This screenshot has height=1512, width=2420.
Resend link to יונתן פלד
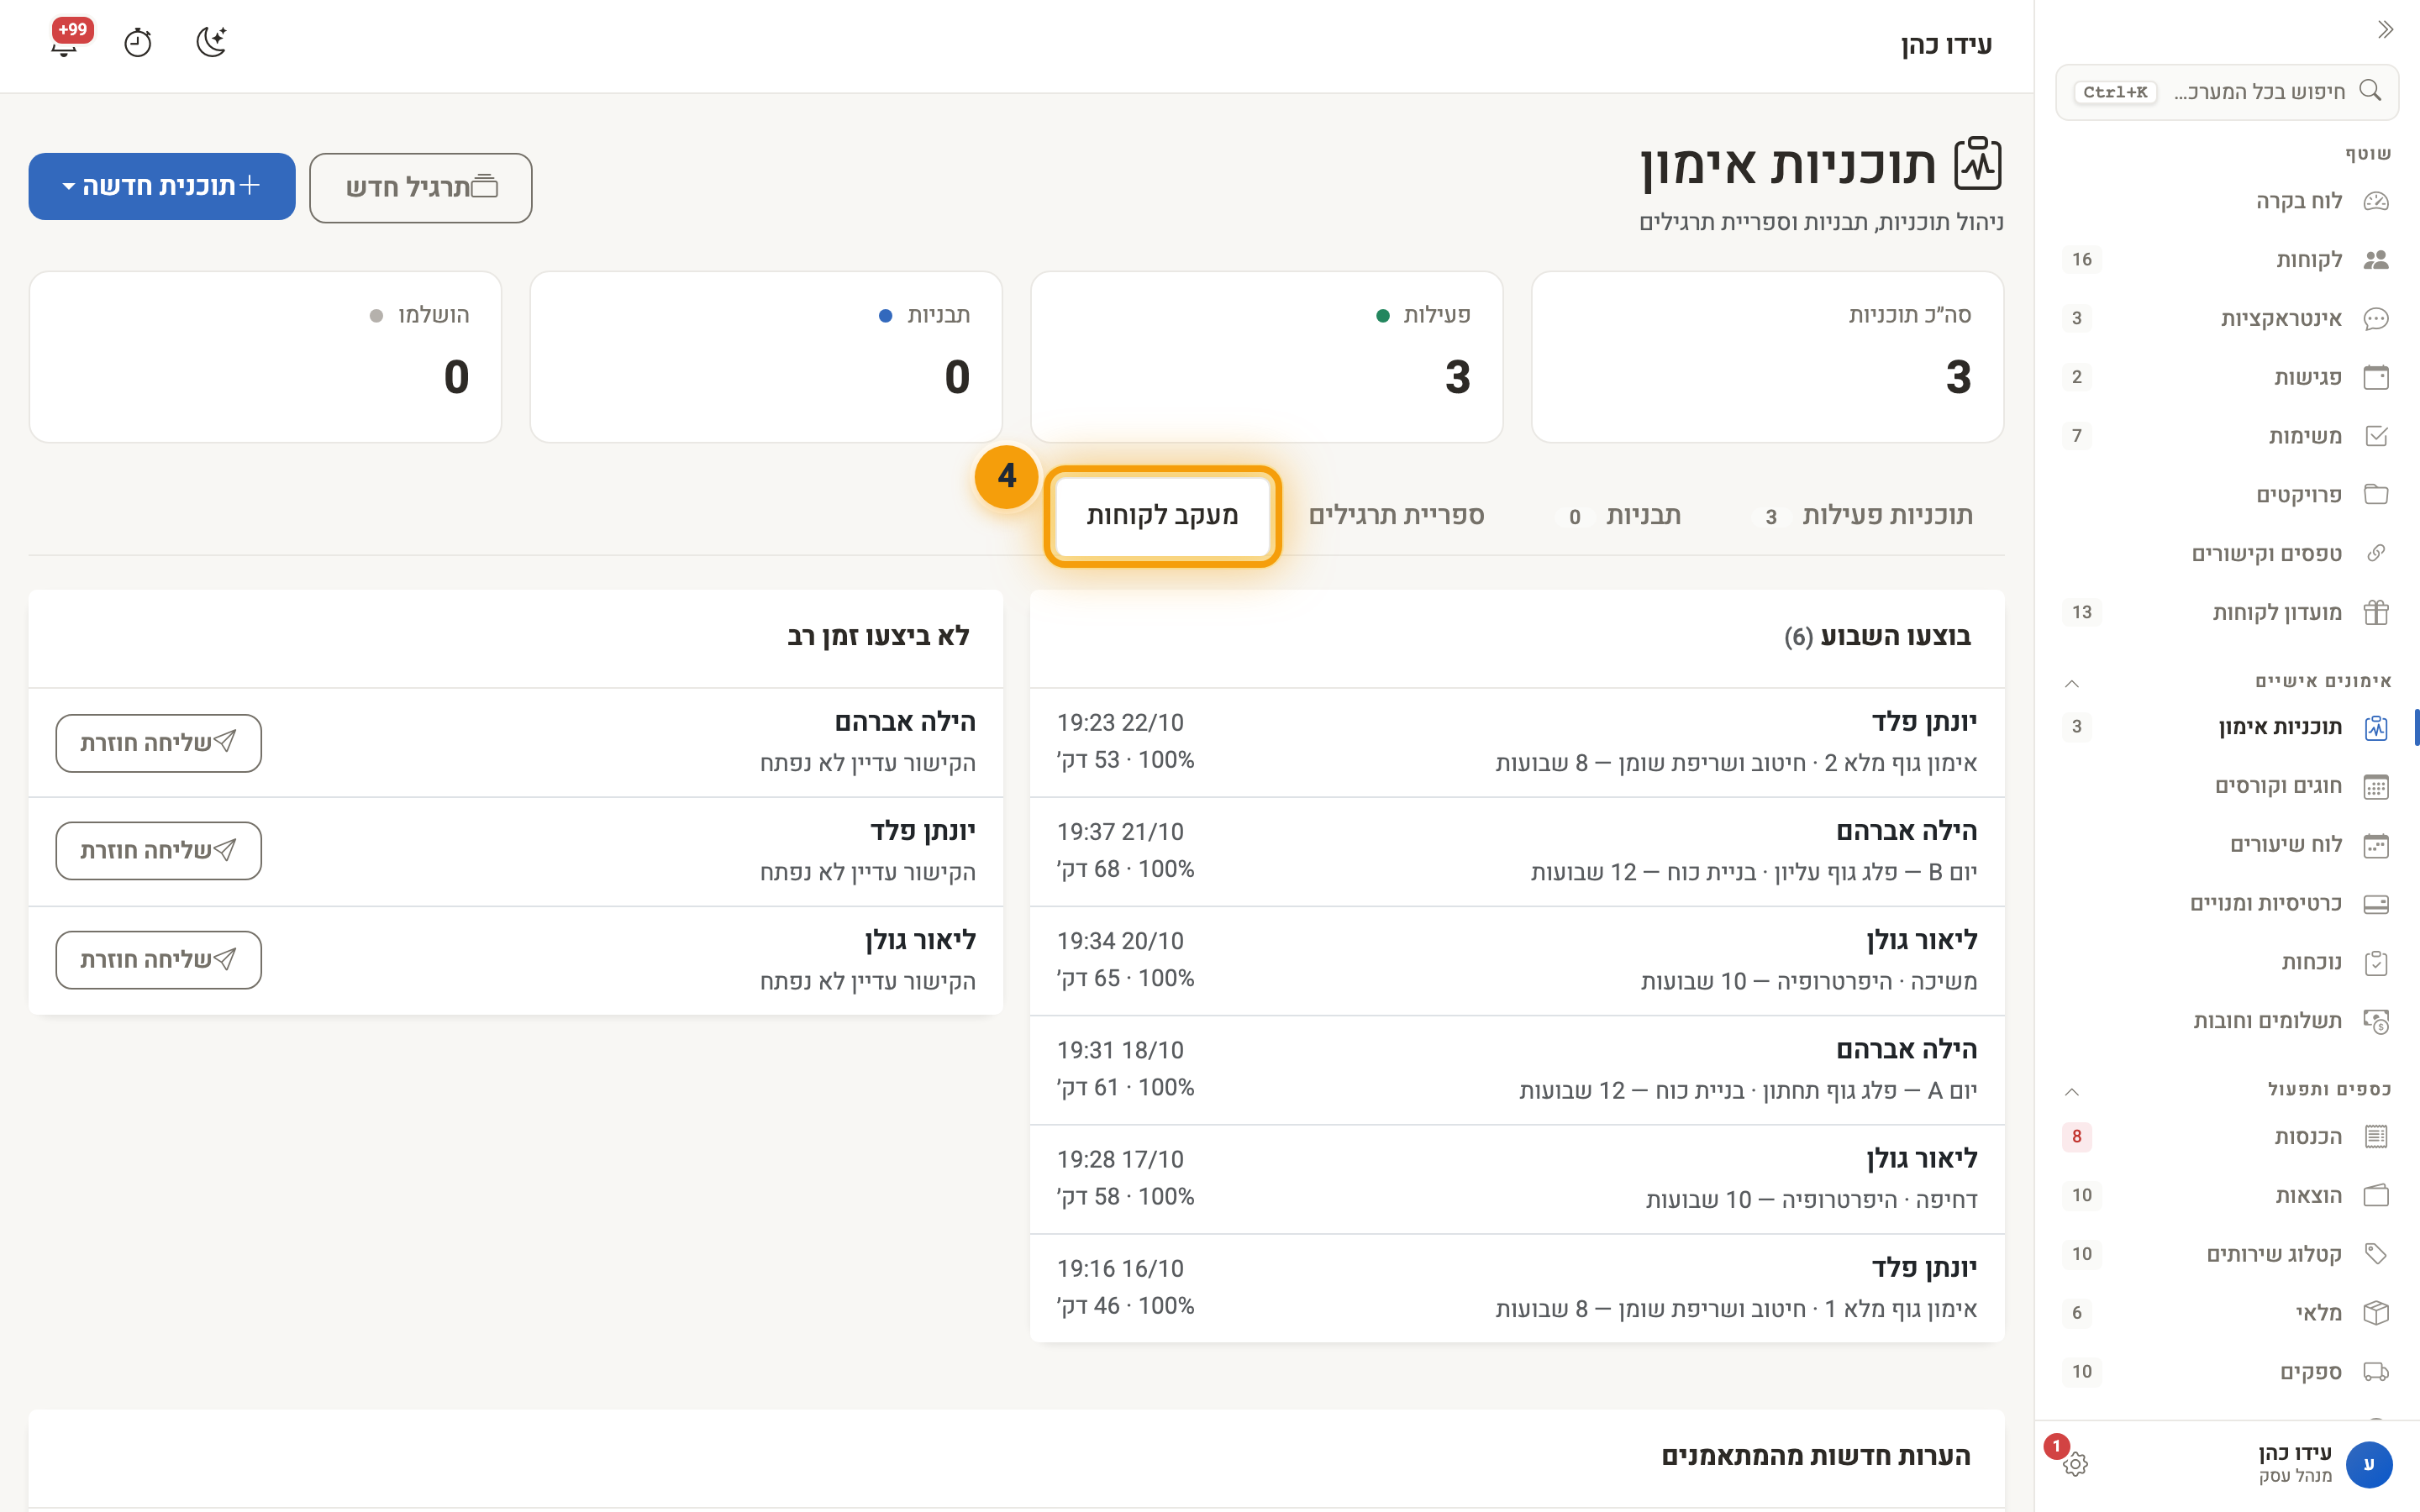(x=159, y=851)
